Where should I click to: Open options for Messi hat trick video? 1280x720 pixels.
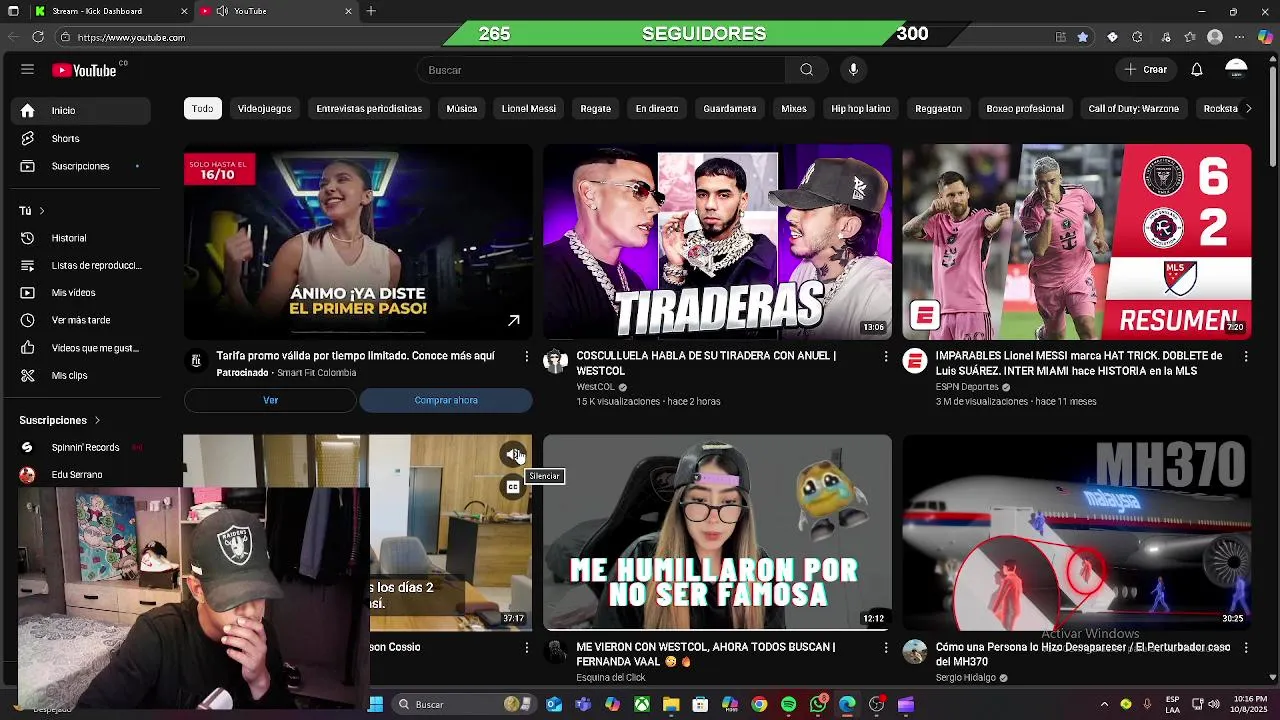click(x=1245, y=356)
